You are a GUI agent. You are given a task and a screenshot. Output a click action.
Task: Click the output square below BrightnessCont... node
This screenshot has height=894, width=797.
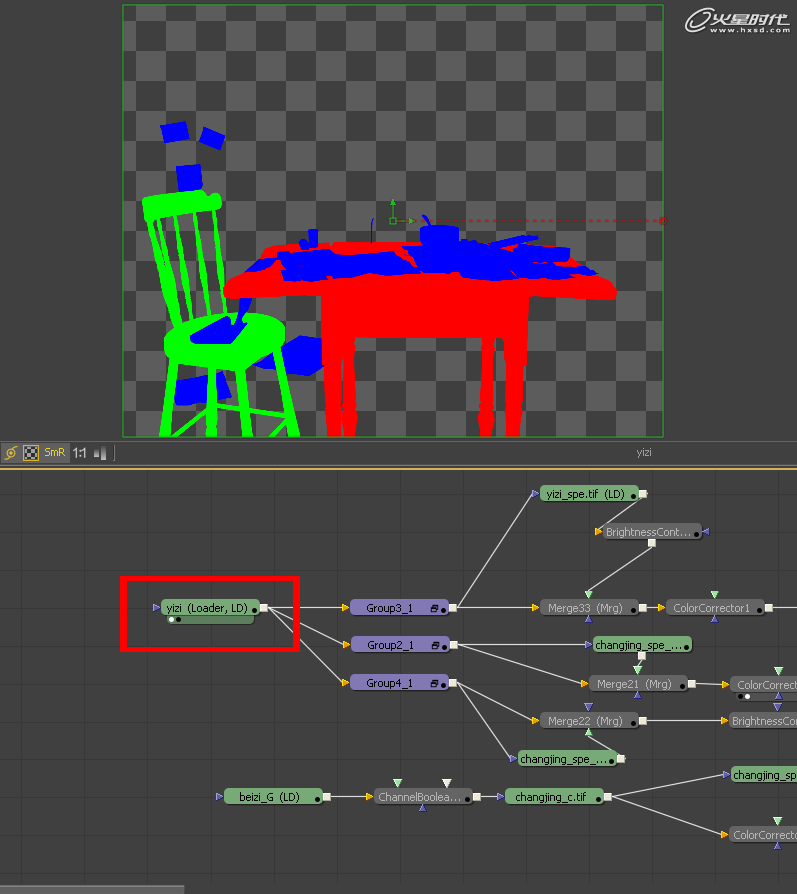click(652, 543)
